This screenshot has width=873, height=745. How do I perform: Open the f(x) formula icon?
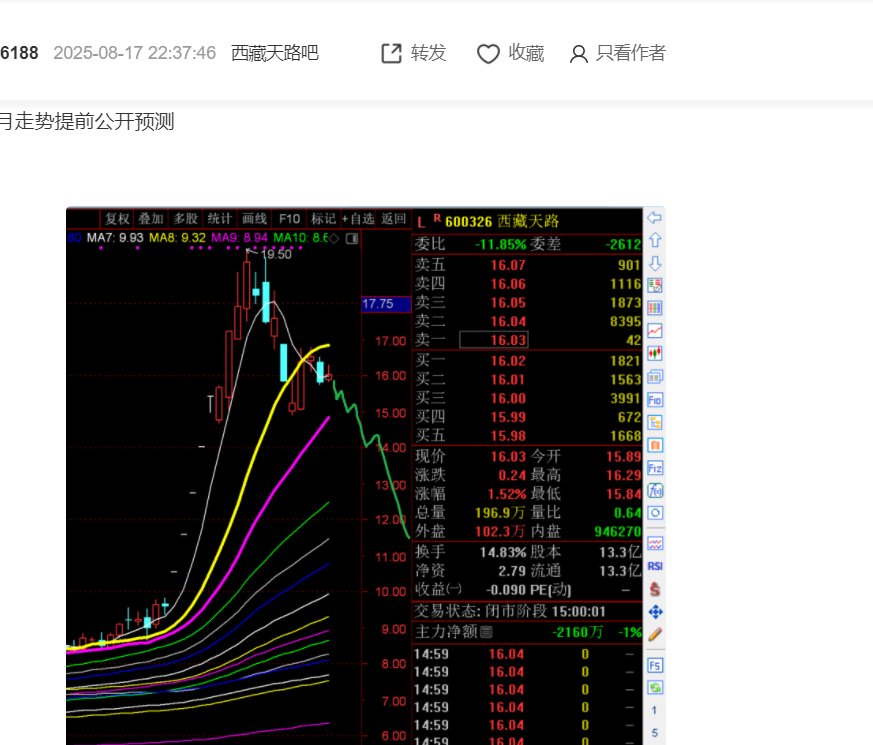(x=655, y=491)
